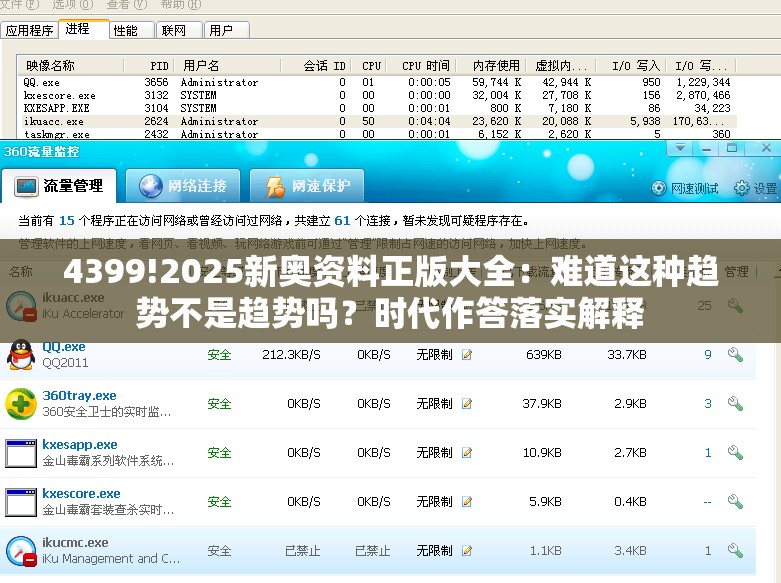
Task: Open the kxesapp.exe name link in 360 list
Action: coord(80,444)
